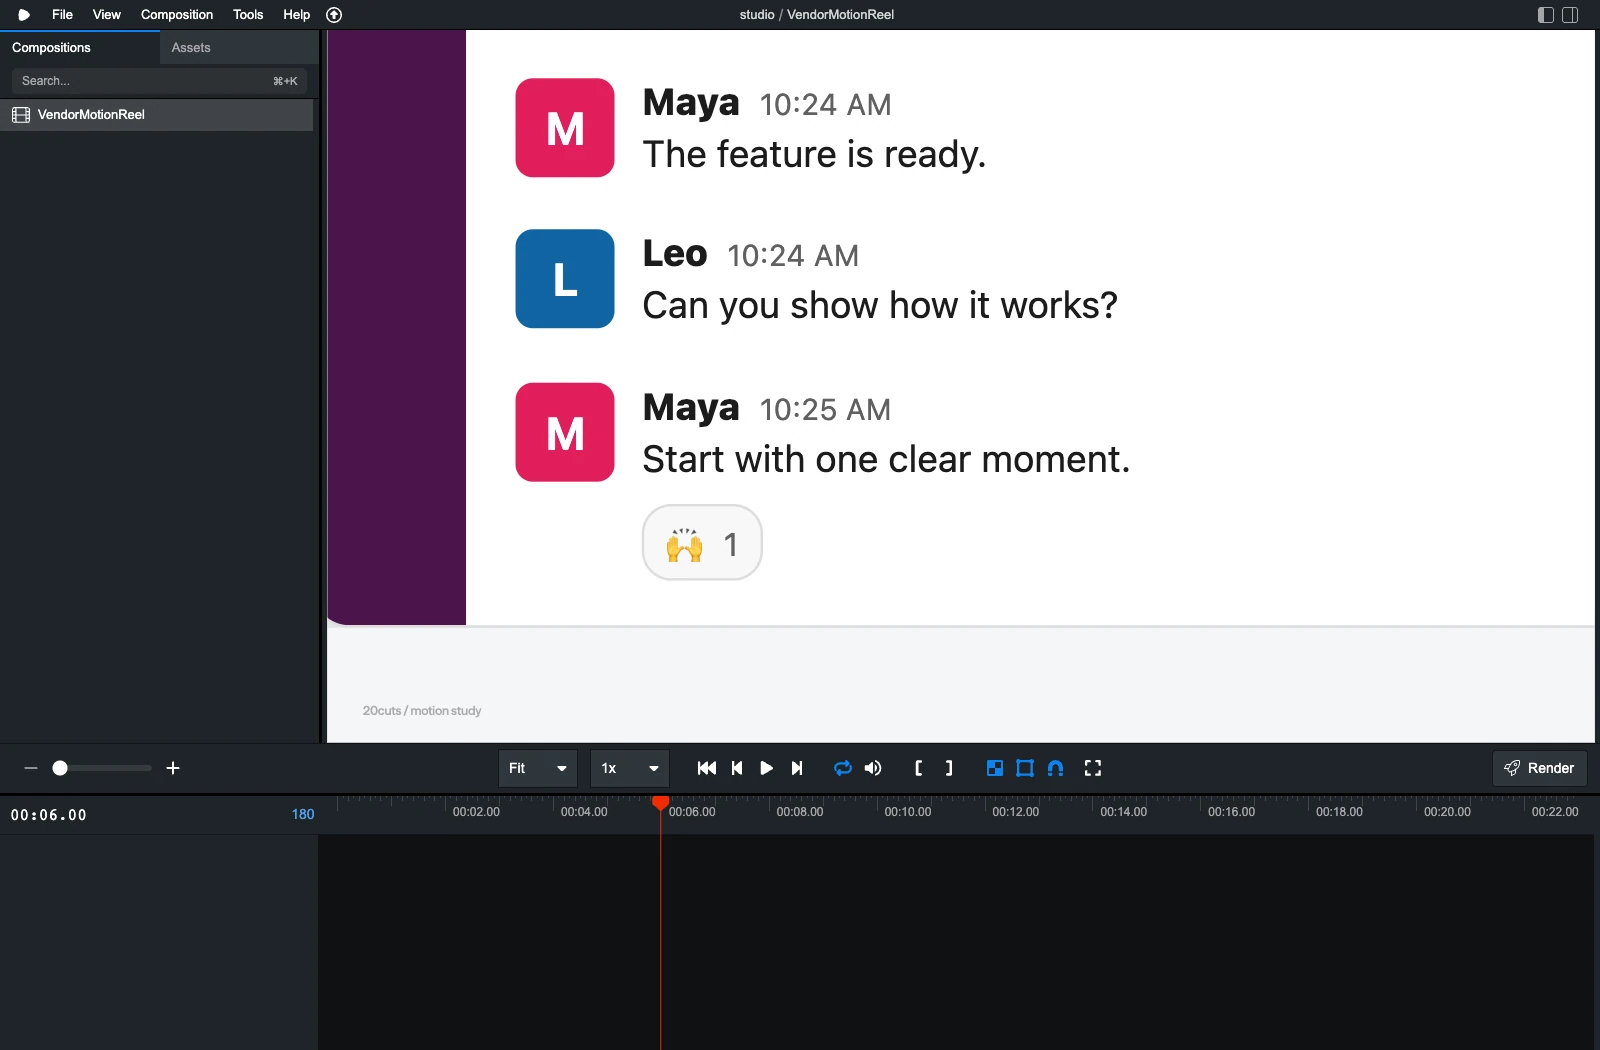Screen dimensions: 1600x1050
Task: Toggle loop playback
Action: point(843,768)
